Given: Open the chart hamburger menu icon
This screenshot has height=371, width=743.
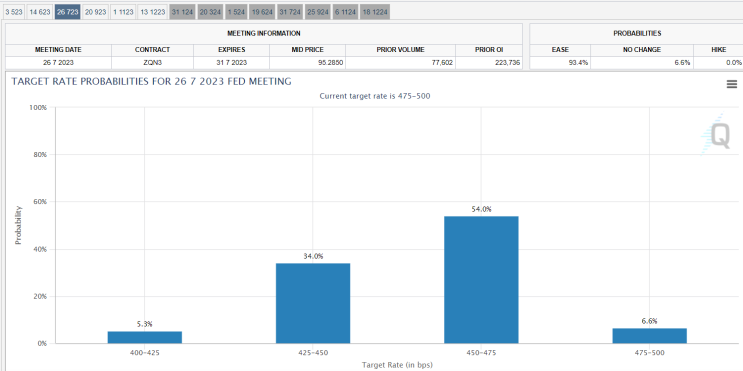Looking at the screenshot, I should pyautogui.click(x=732, y=84).
